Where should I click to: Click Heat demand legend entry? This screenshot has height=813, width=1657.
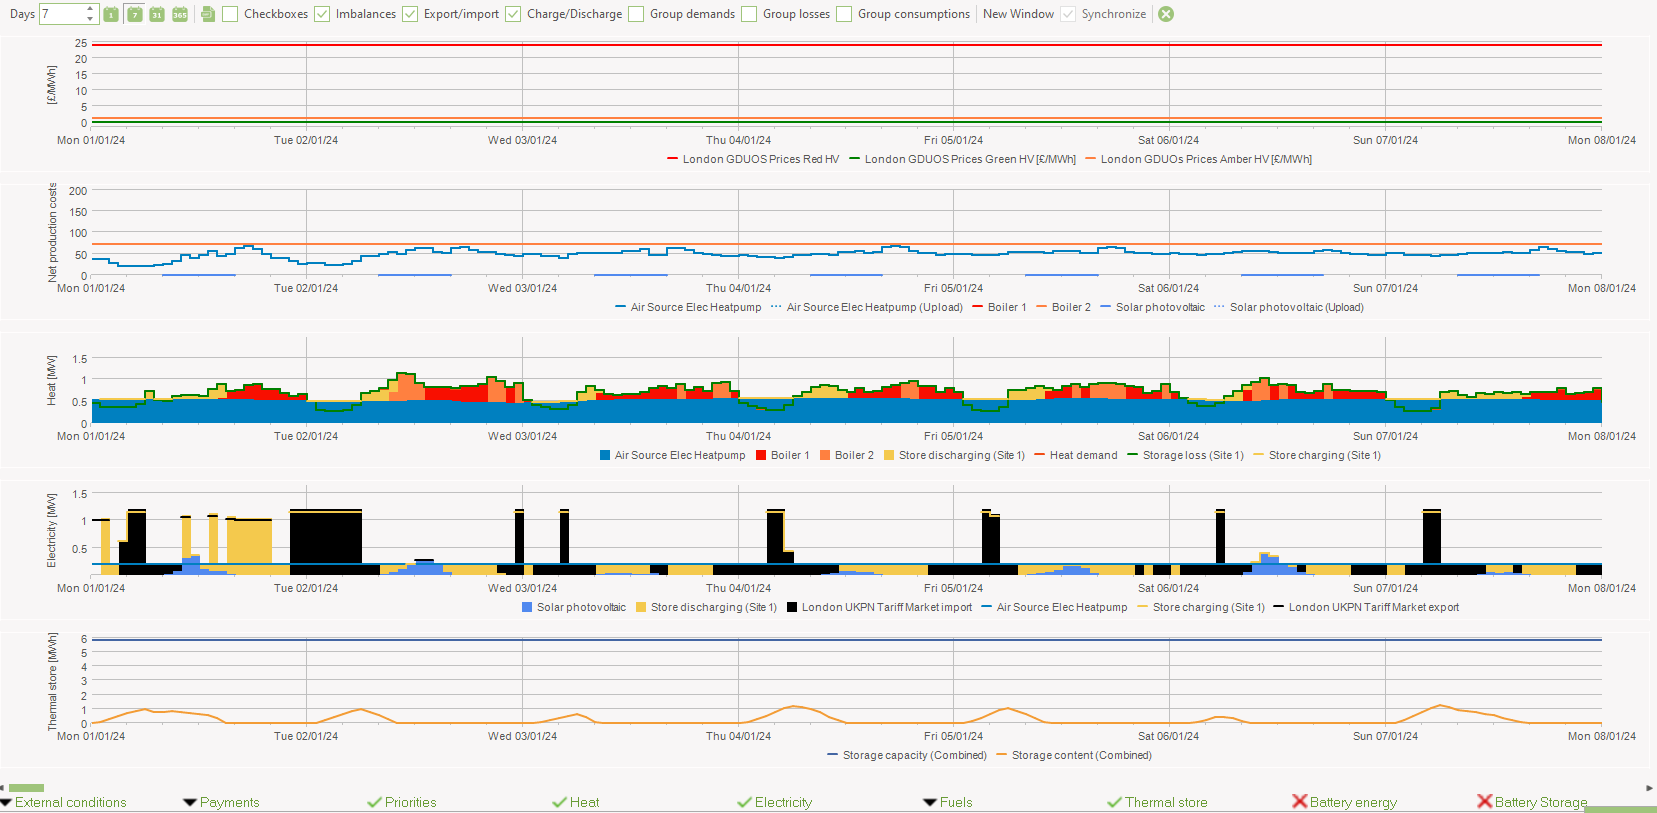click(x=1076, y=455)
